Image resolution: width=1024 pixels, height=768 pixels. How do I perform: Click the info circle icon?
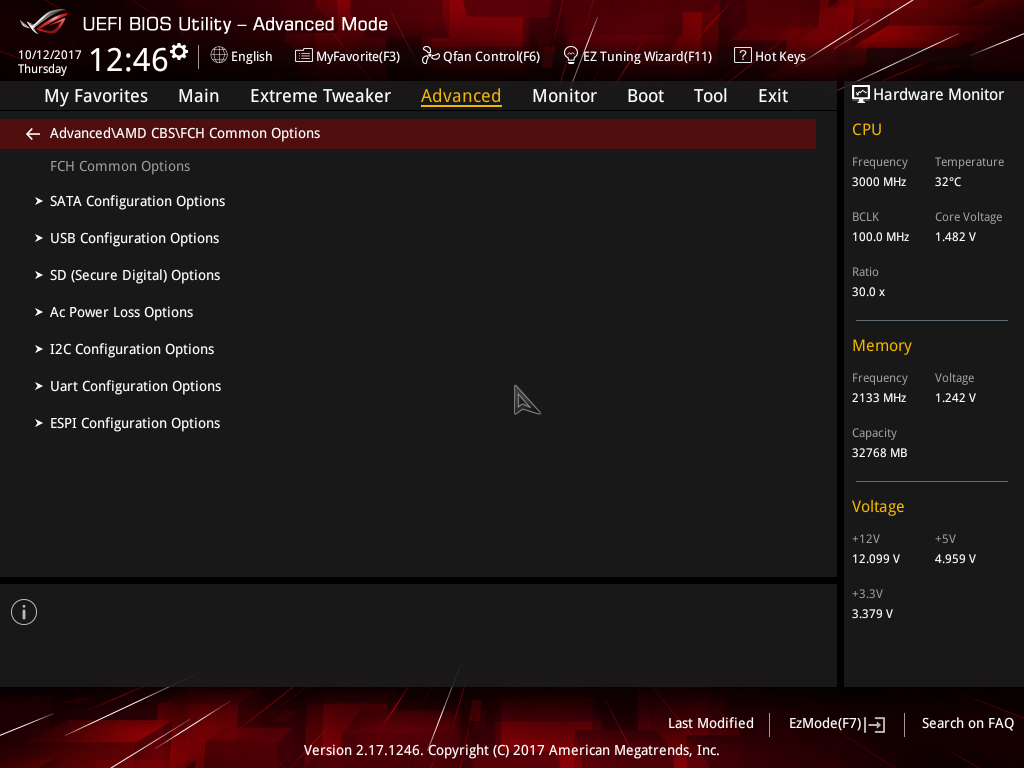pos(24,612)
